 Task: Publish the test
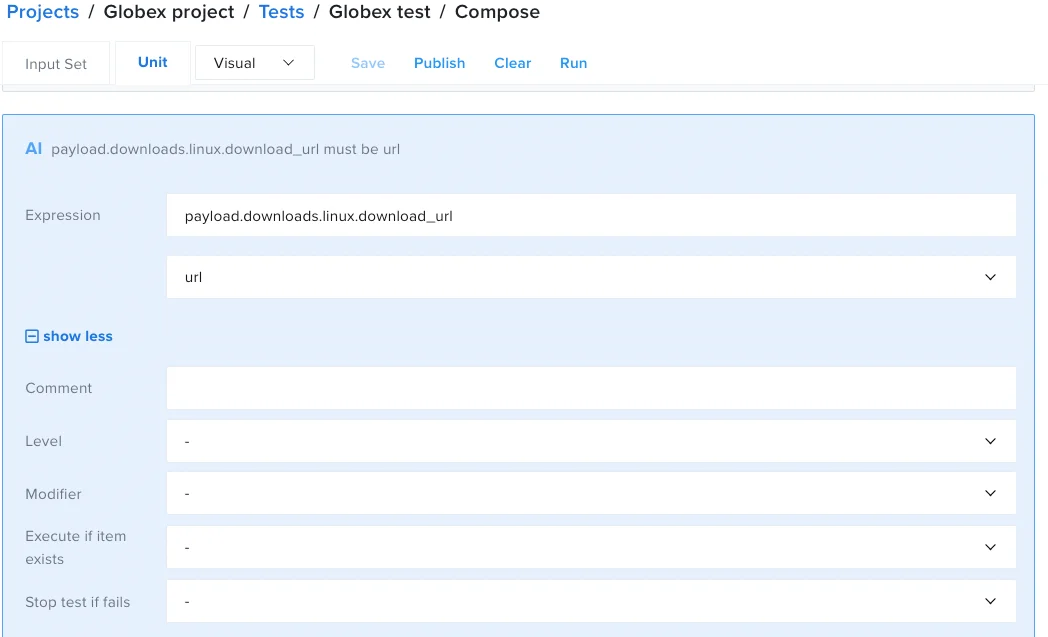pos(439,63)
